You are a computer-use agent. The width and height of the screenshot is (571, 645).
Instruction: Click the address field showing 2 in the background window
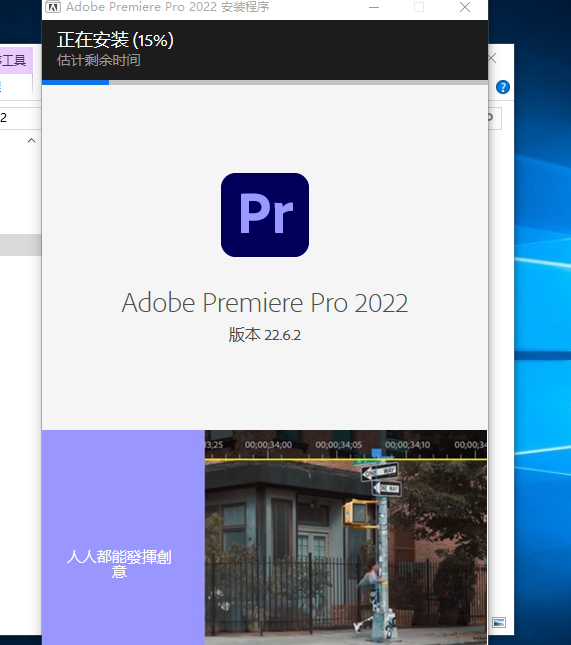click(x=21, y=118)
